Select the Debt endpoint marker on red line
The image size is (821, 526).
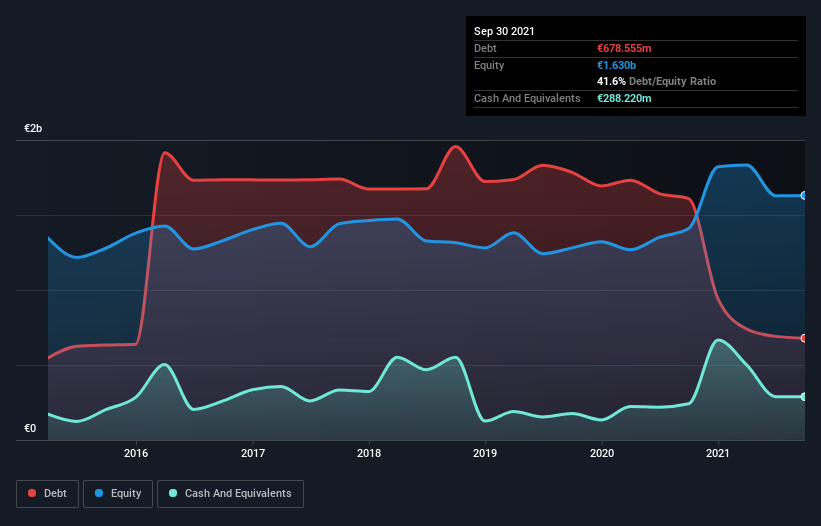(x=804, y=339)
